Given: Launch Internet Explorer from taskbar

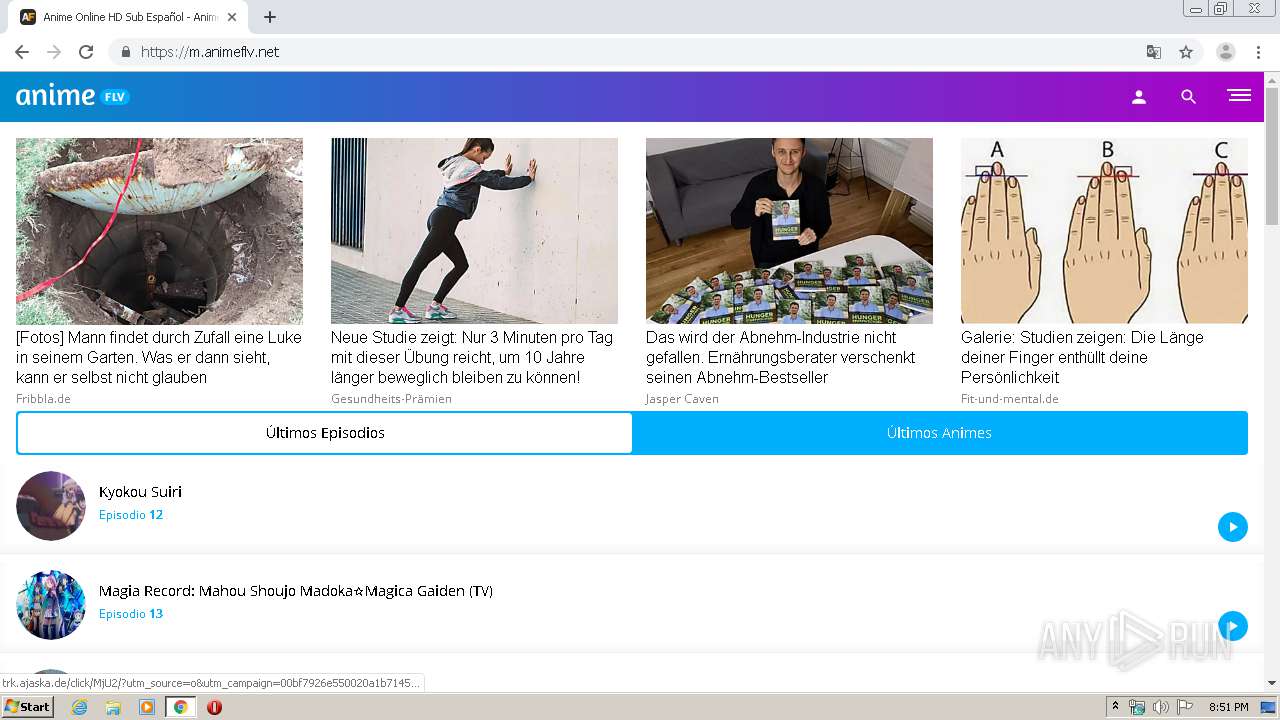Looking at the screenshot, I should [79, 707].
